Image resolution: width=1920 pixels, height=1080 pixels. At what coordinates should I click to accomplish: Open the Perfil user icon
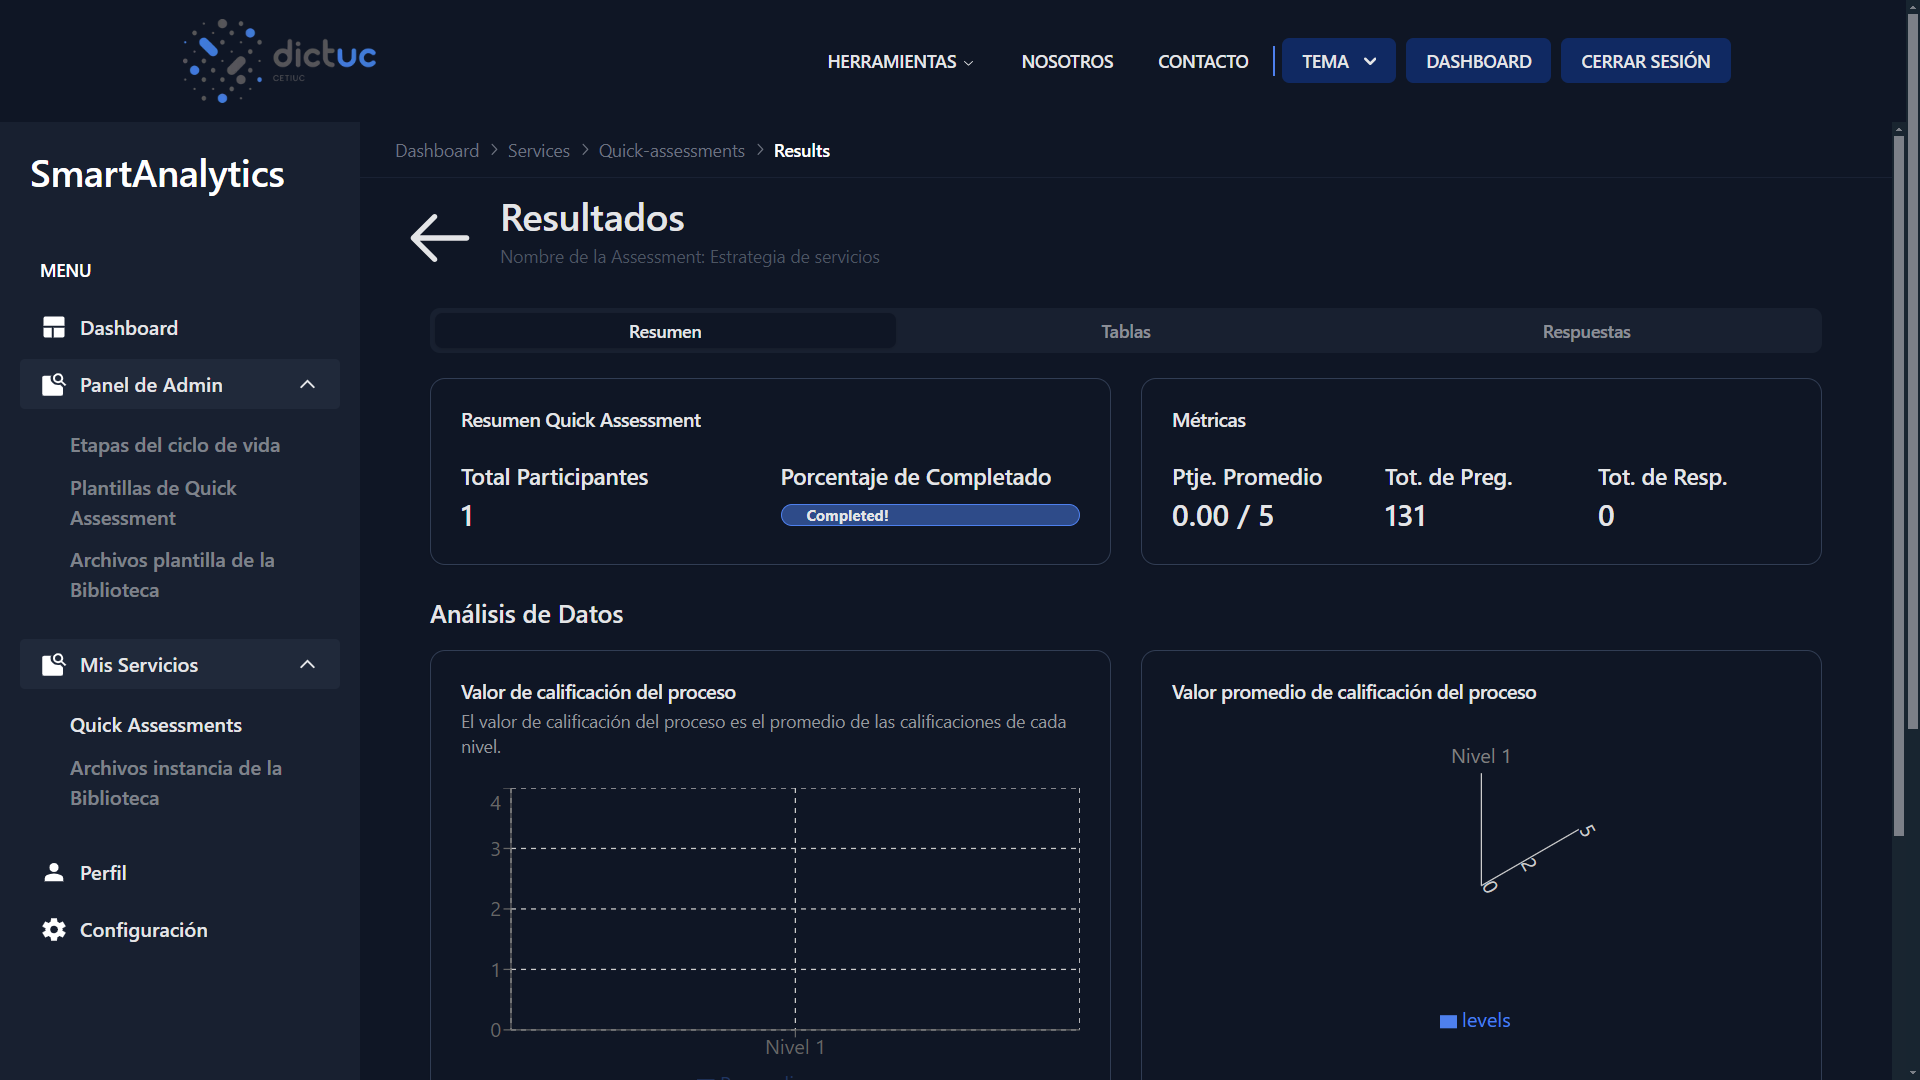point(53,872)
